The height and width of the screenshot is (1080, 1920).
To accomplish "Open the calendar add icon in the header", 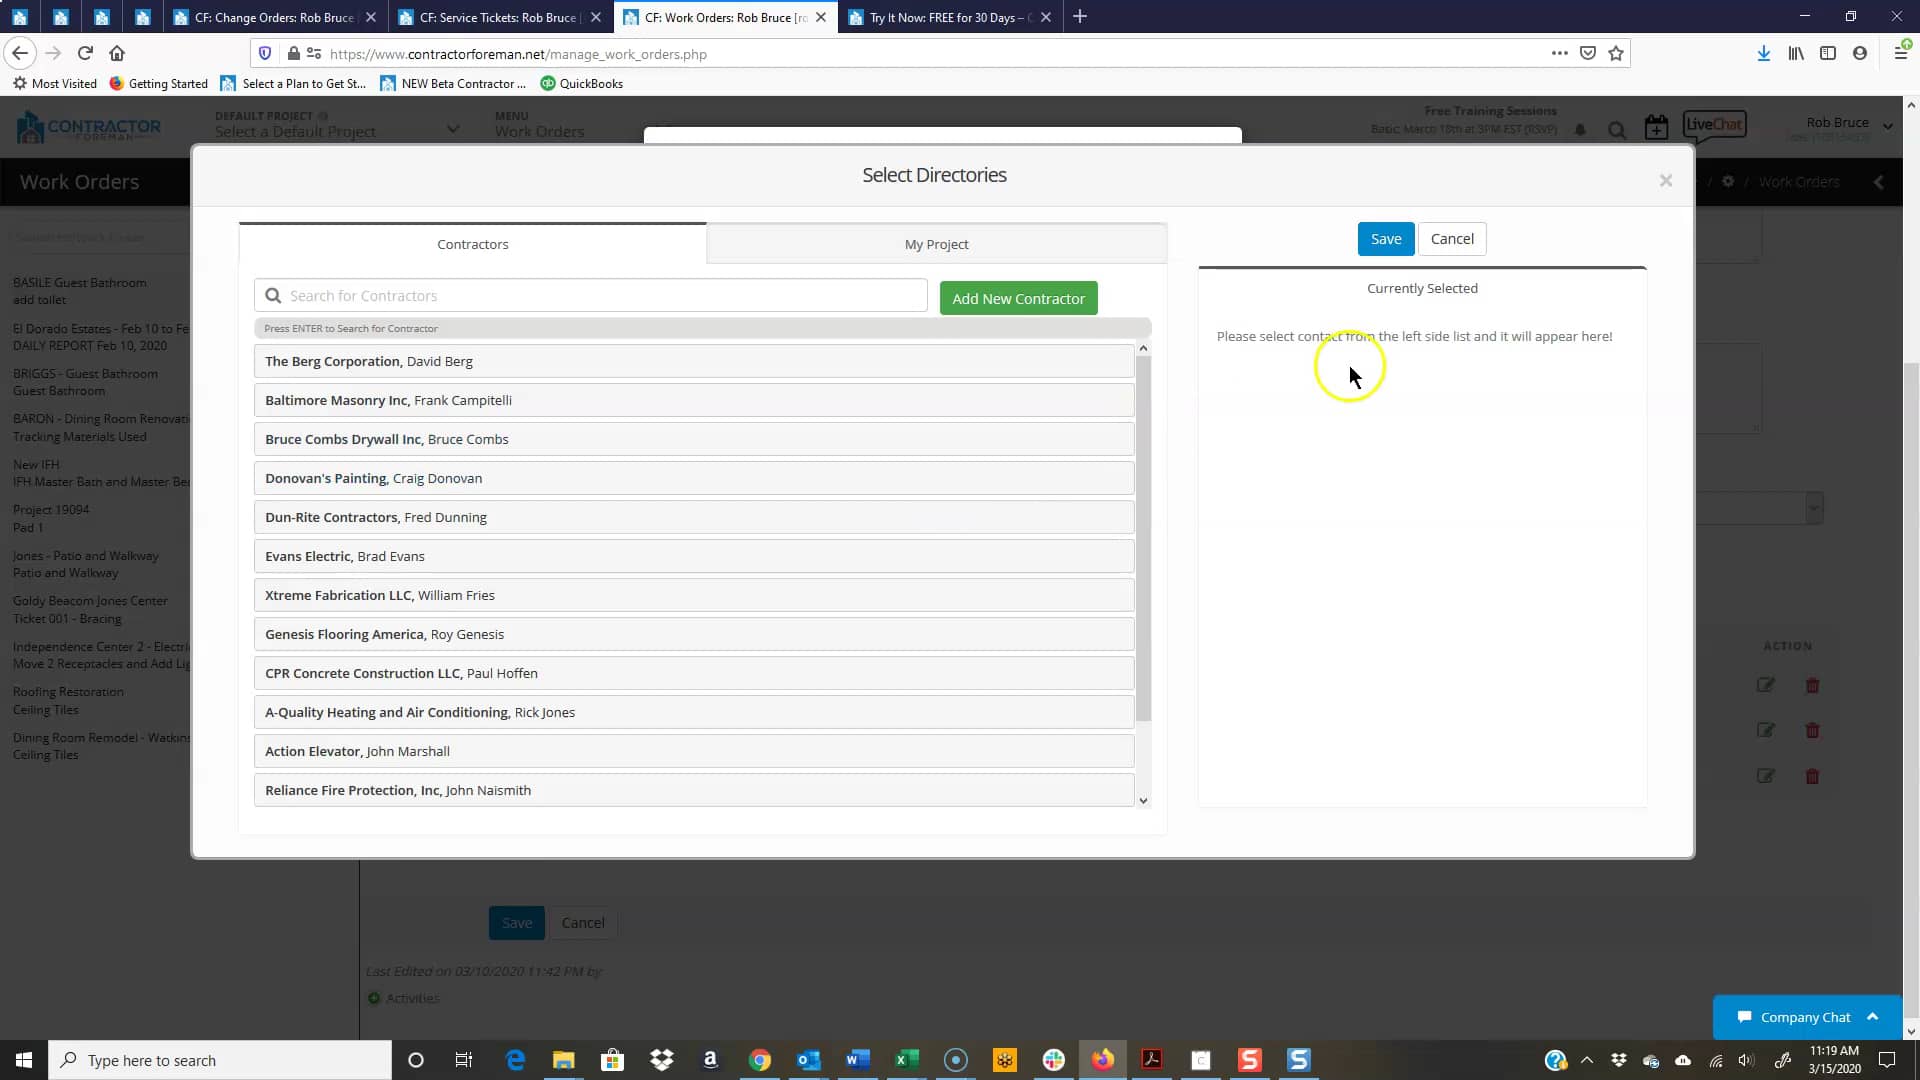I will point(1656,127).
